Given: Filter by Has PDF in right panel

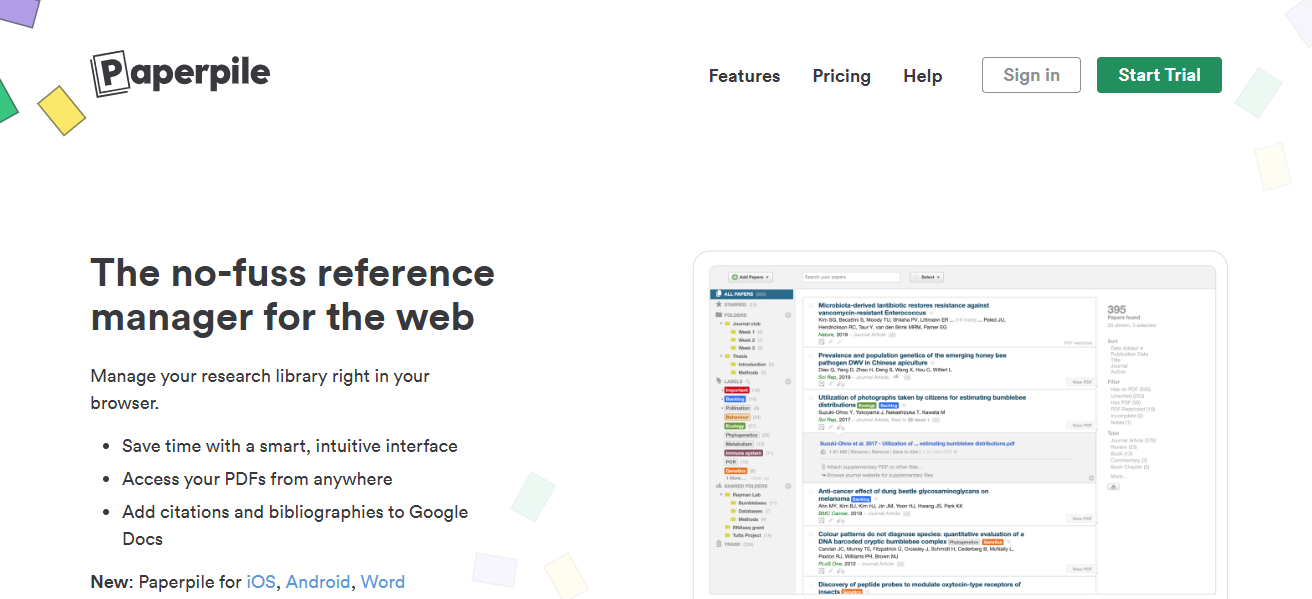Looking at the screenshot, I should [x=1124, y=403].
